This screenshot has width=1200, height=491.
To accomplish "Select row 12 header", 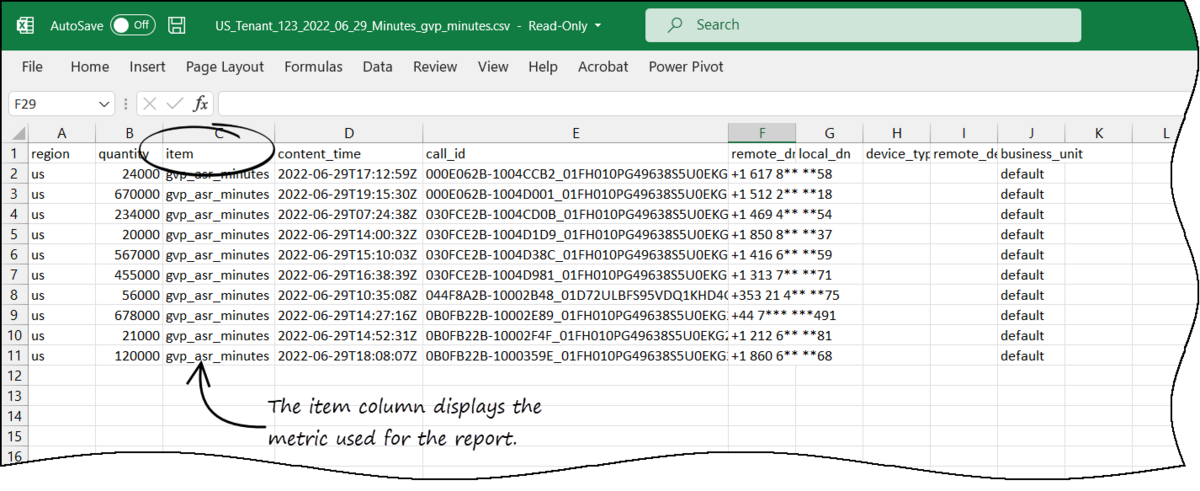I will pos(15,375).
